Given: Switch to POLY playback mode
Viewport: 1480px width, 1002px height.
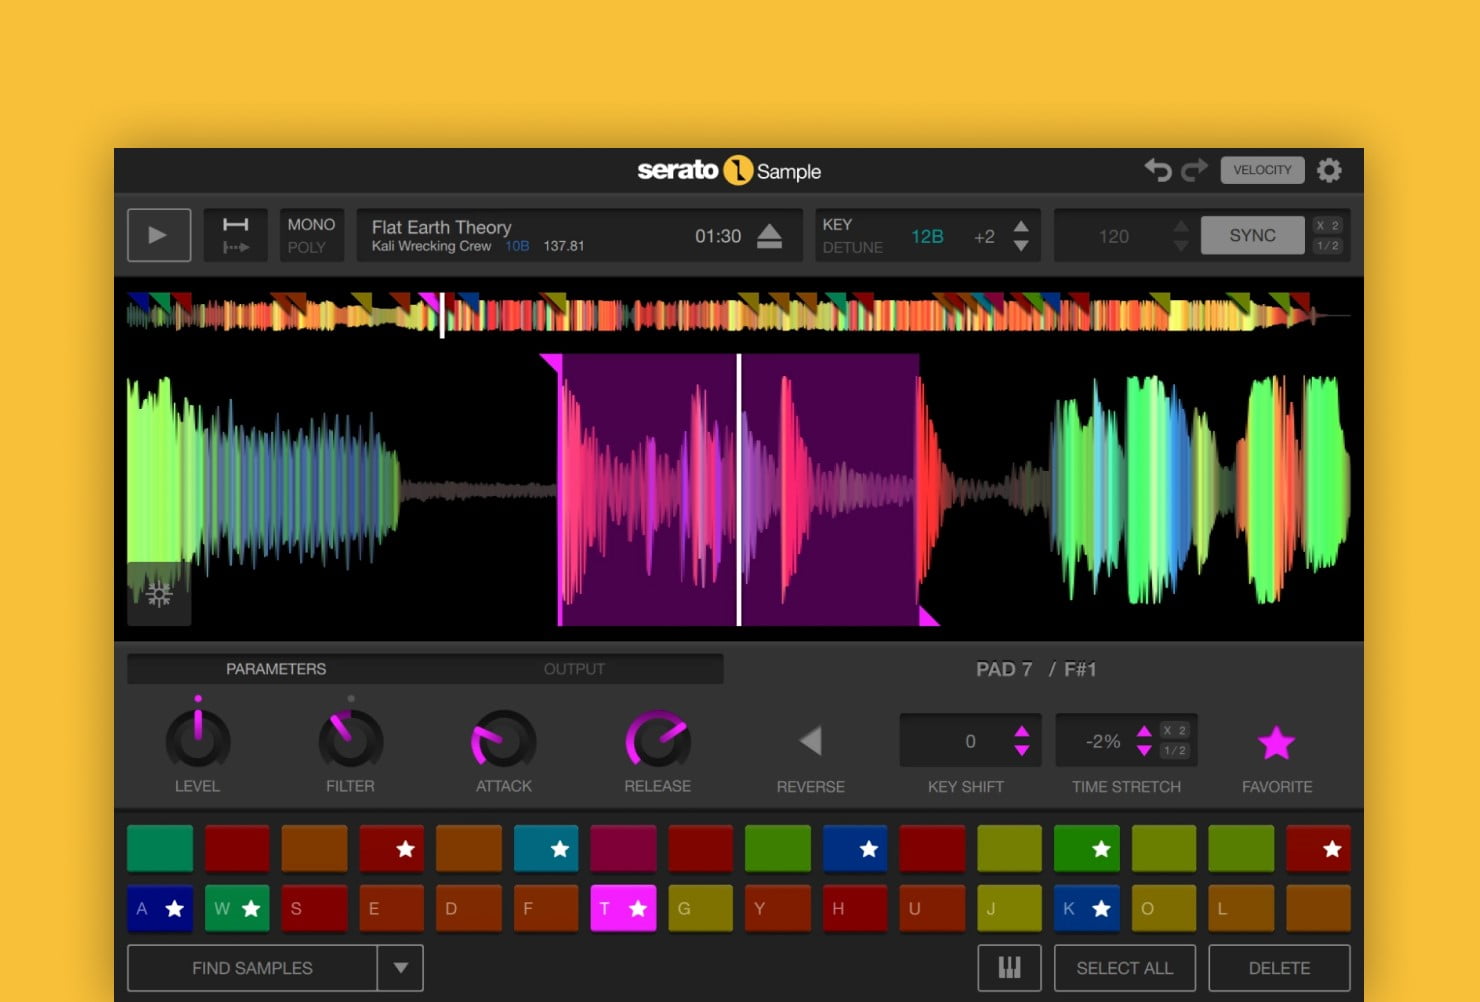Looking at the screenshot, I should pyautogui.click(x=307, y=247).
